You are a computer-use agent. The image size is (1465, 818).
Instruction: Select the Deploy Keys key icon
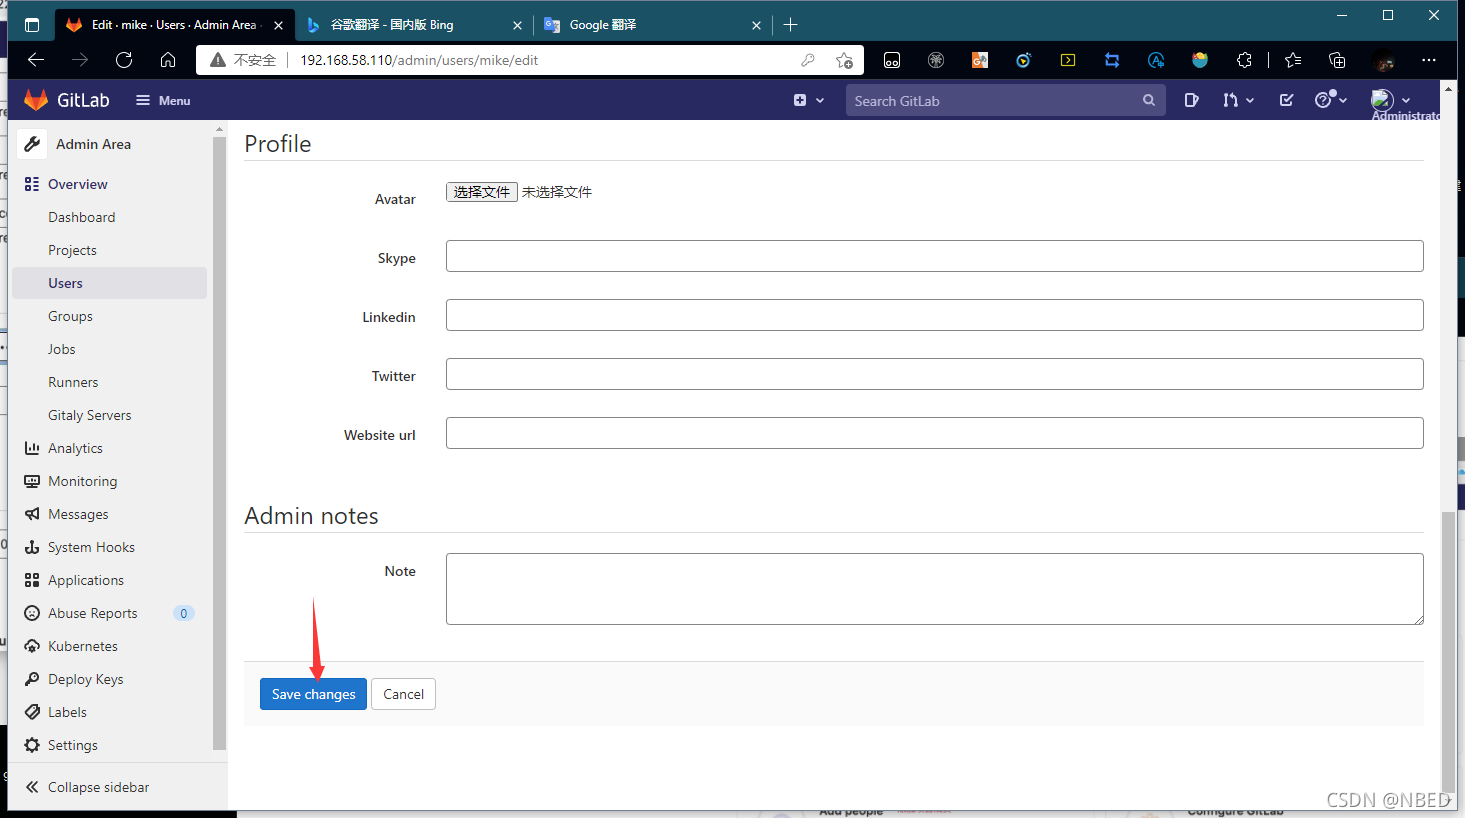31,679
